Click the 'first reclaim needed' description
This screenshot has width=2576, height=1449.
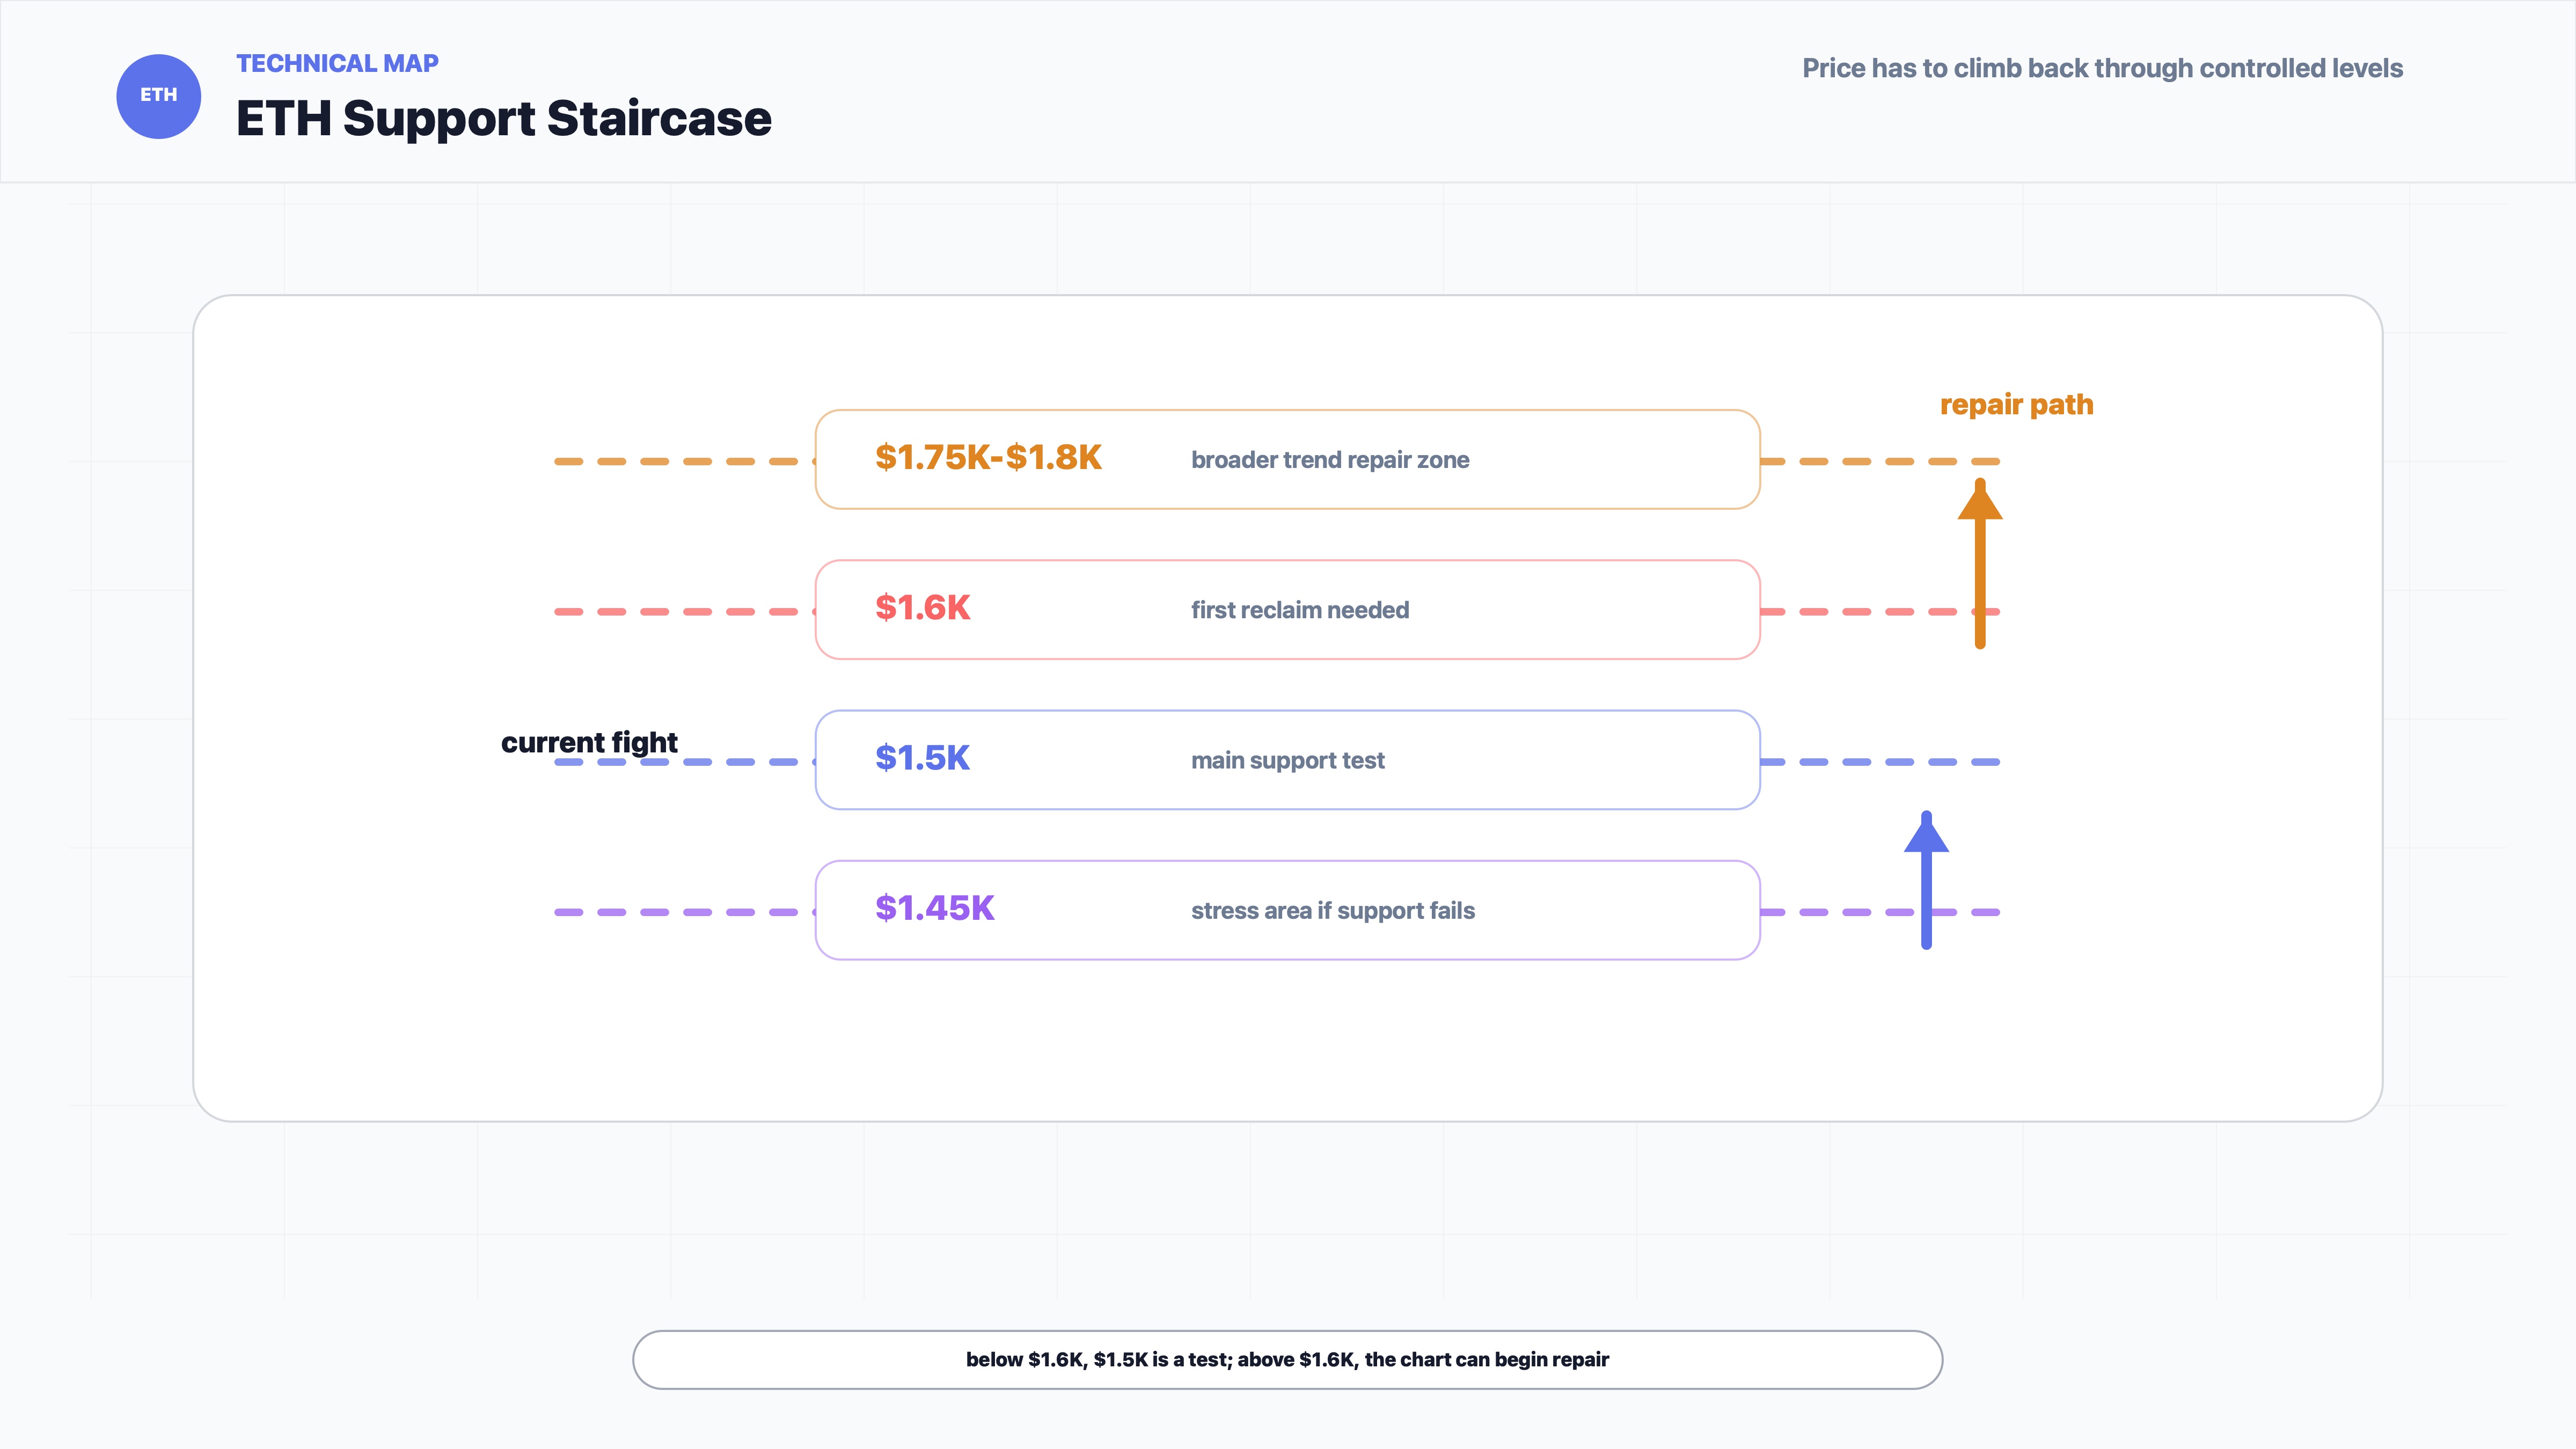(x=1300, y=610)
